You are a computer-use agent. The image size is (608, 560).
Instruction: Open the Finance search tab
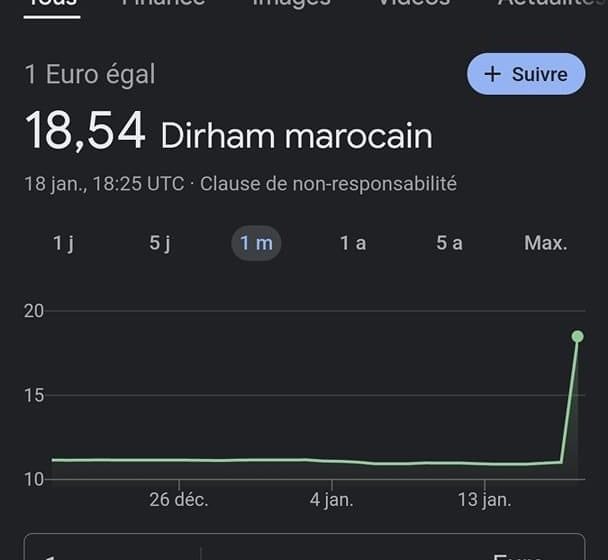tap(163, 3)
